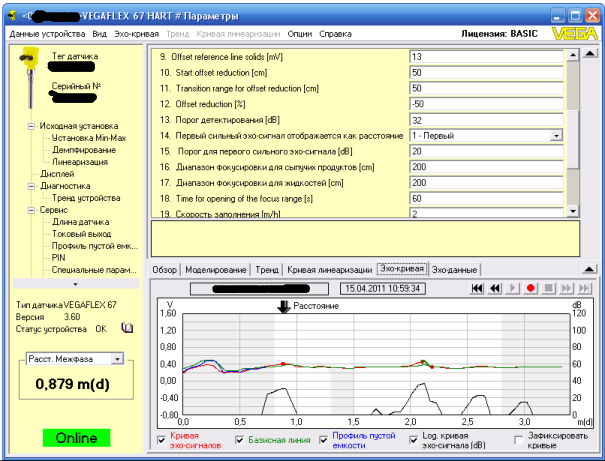Click the VEGAFLEX sensor image

(x=29, y=76)
